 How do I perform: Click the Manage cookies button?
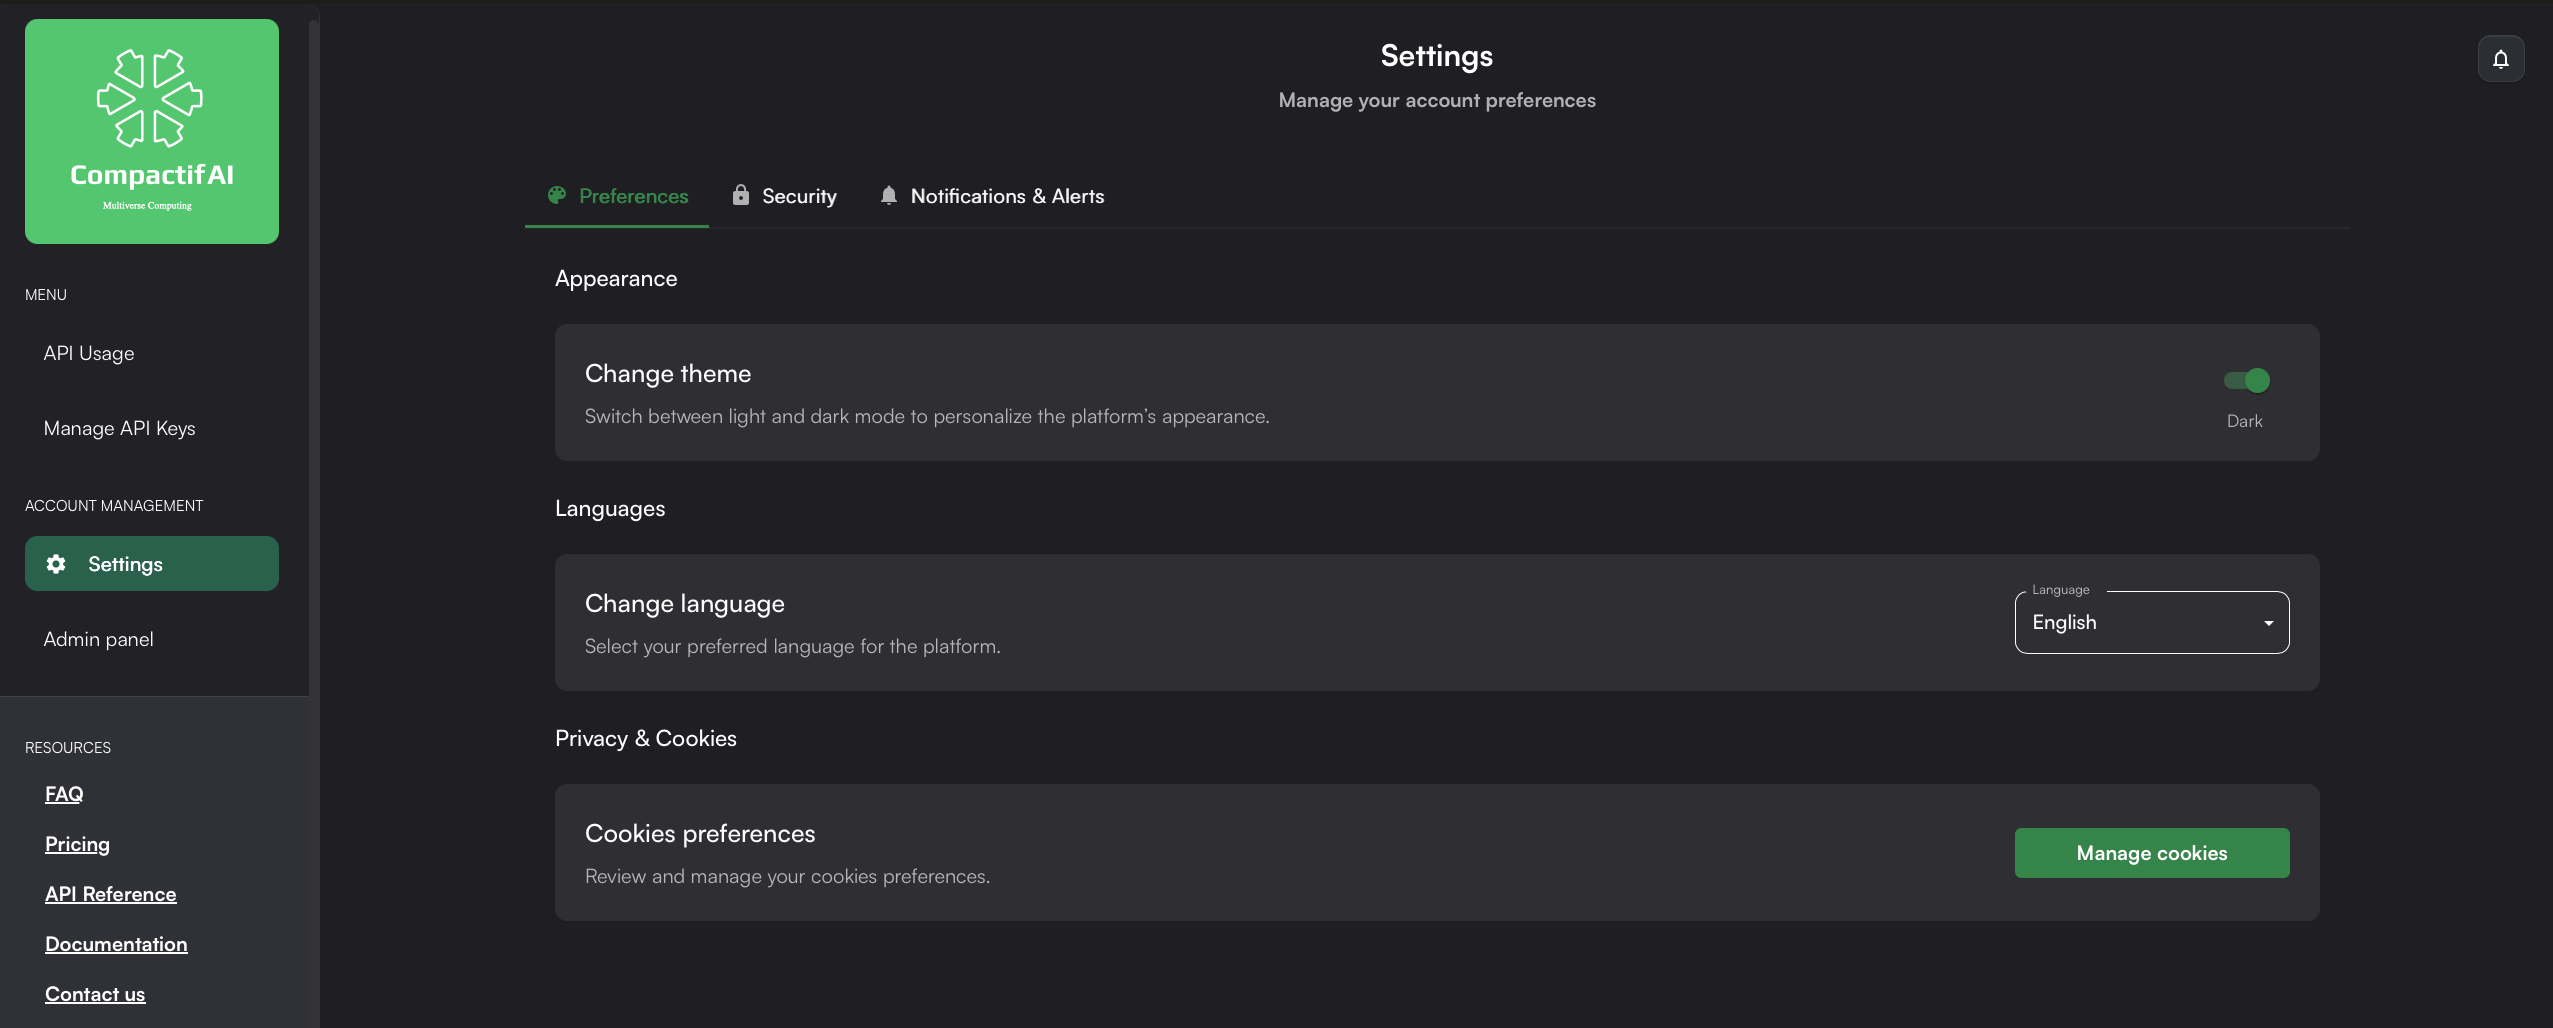click(x=2152, y=853)
